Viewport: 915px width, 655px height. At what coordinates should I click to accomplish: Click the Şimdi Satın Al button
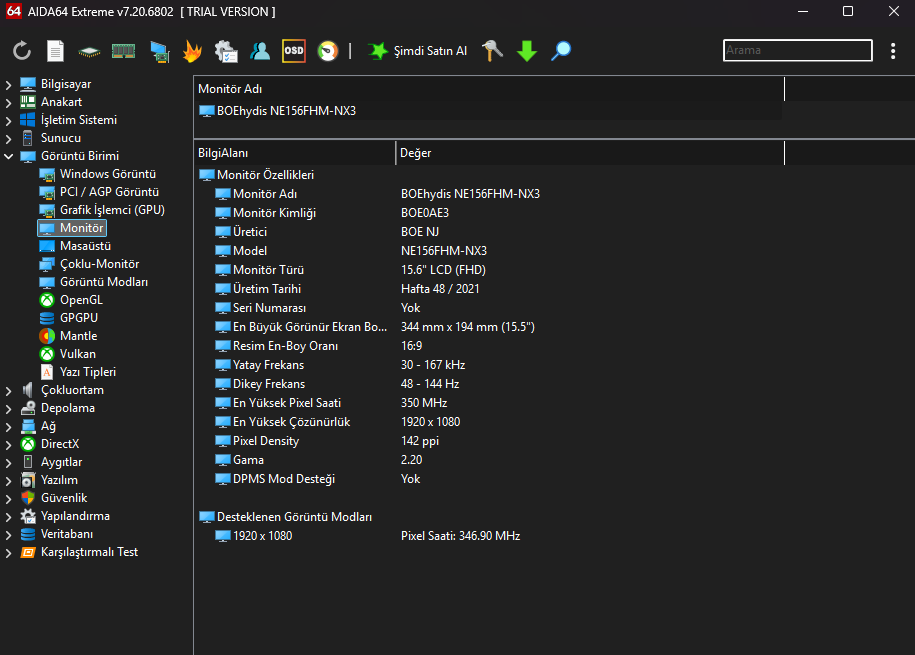click(x=418, y=51)
